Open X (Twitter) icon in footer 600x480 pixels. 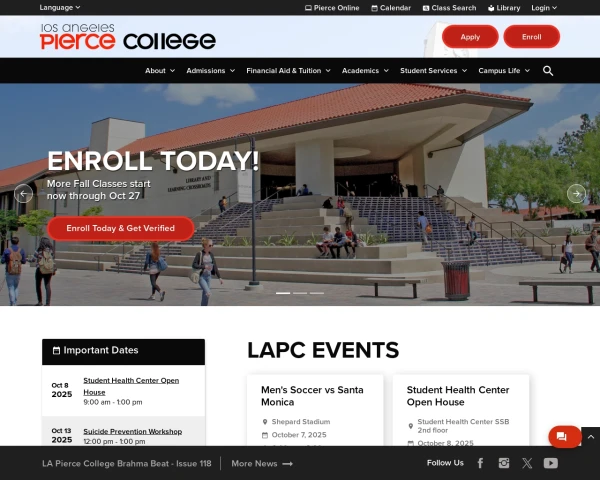pos(527,463)
